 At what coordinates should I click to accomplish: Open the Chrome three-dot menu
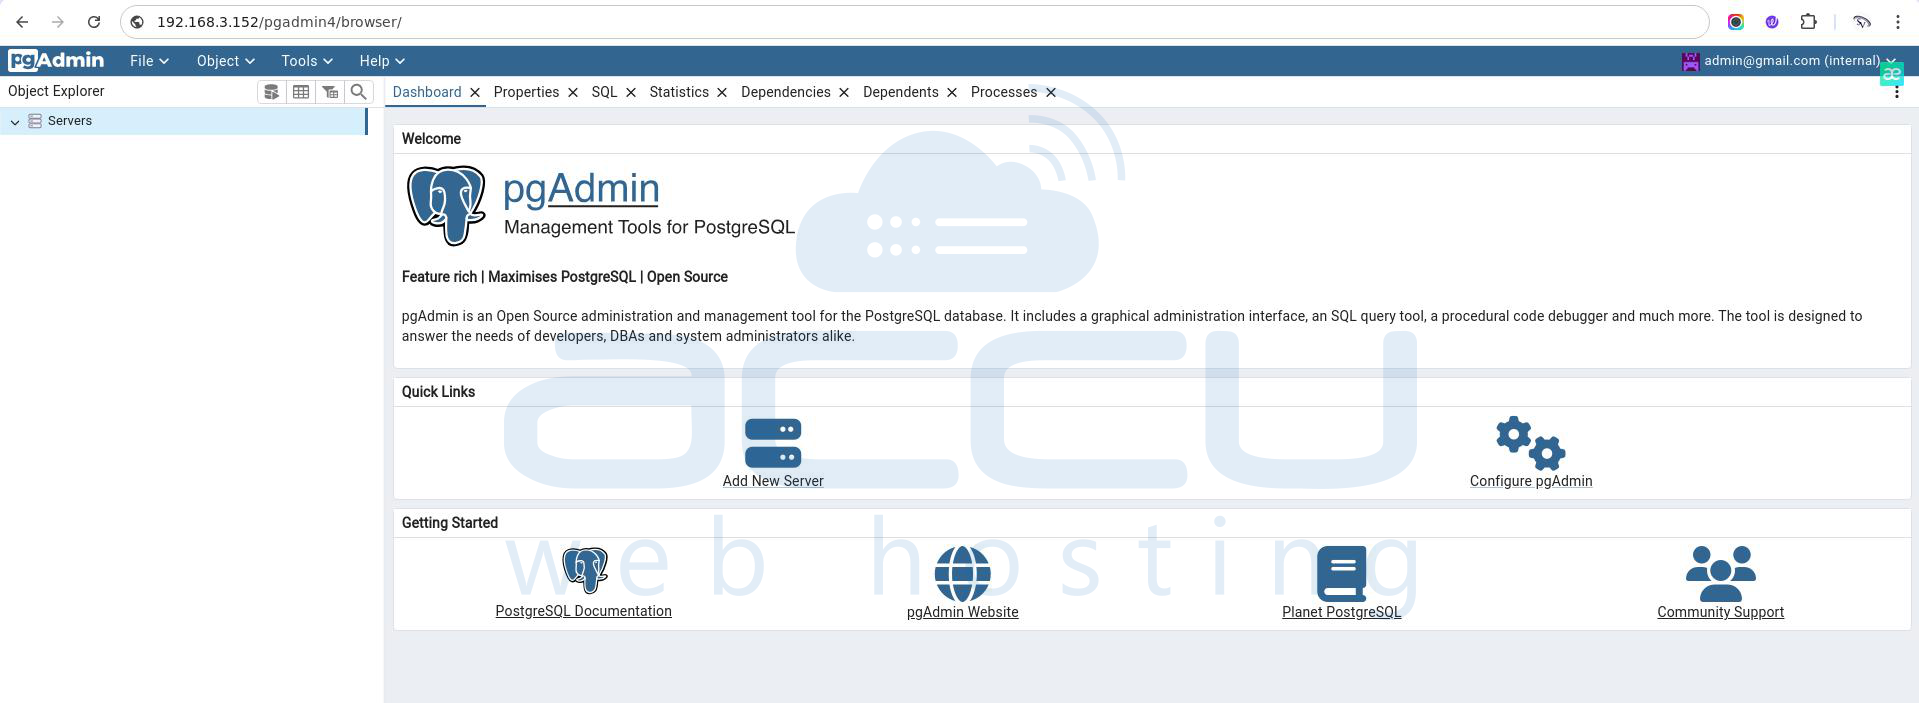coord(1898,22)
